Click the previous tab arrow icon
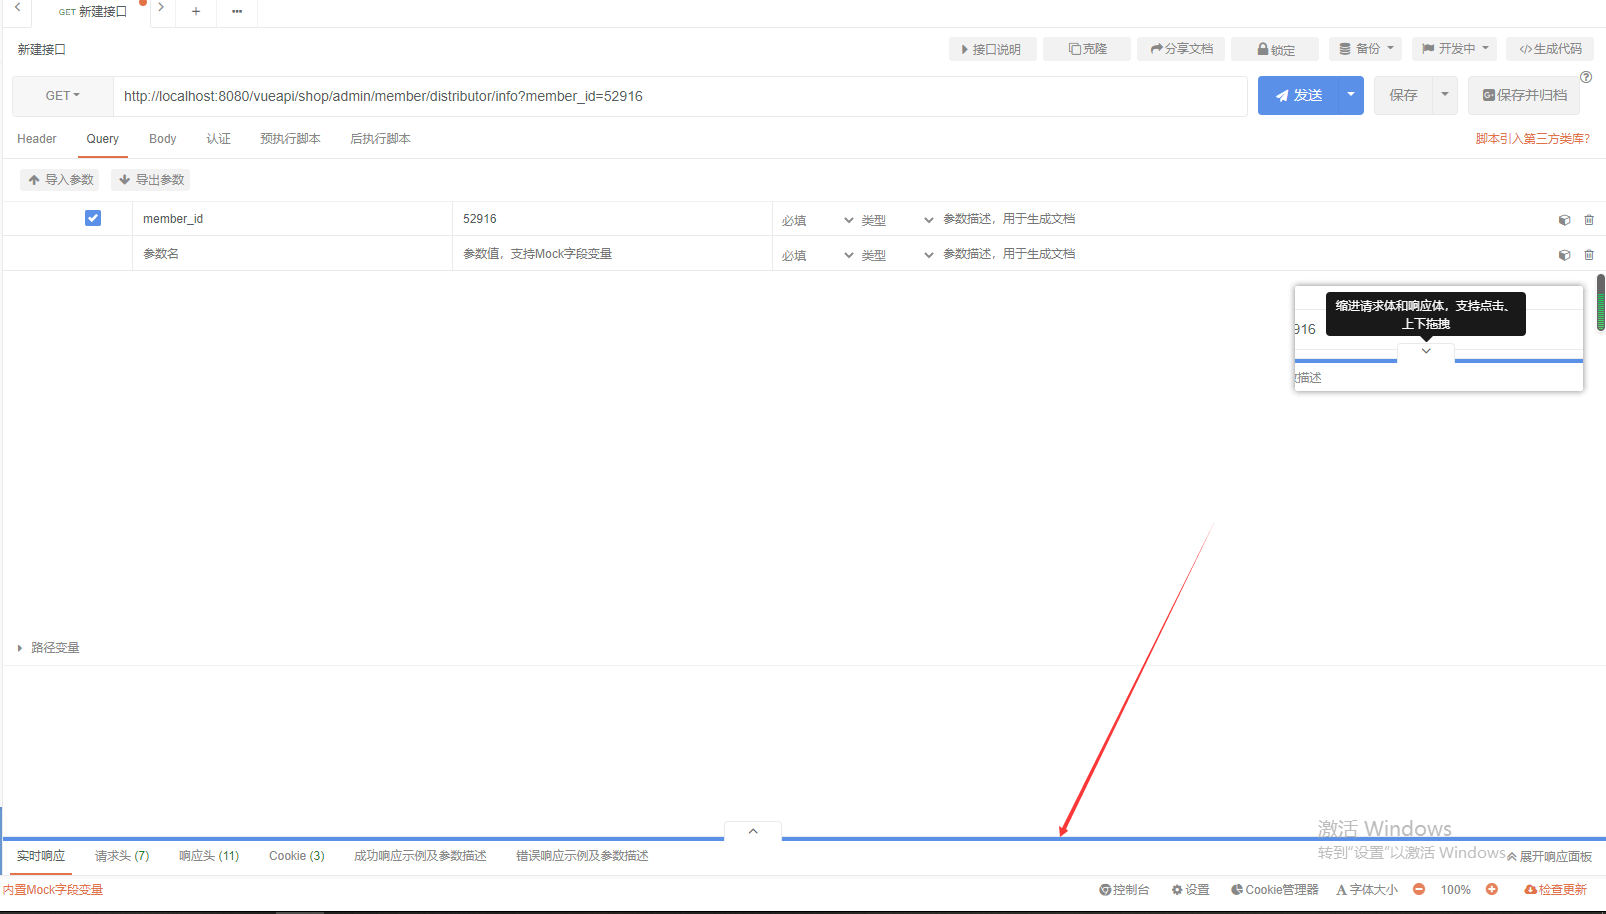The height and width of the screenshot is (914, 1606). (x=17, y=8)
